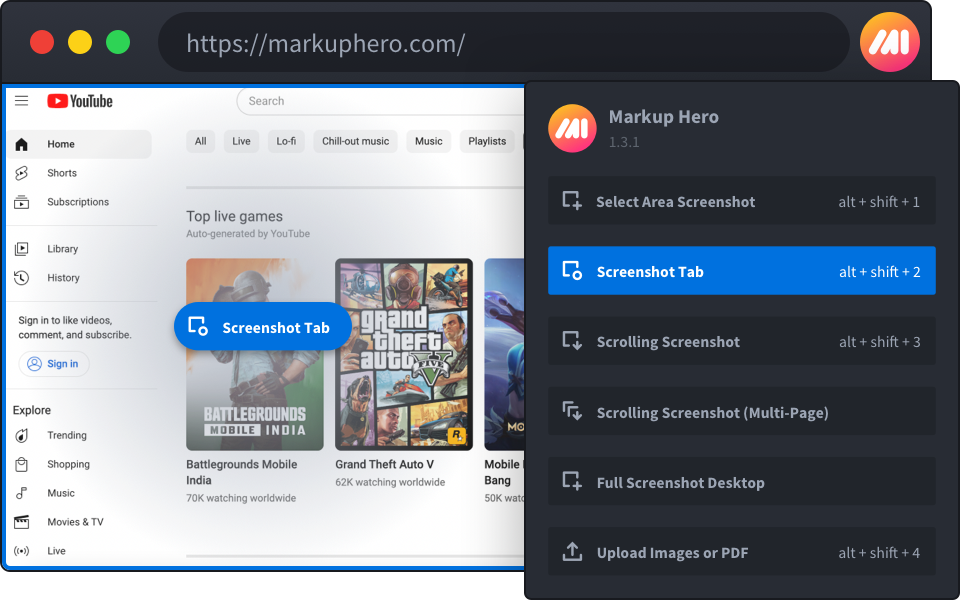Click the icon on floating Screenshot Tab button
Image resolution: width=960 pixels, height=600 pixels.
click(x=198, y=326)
